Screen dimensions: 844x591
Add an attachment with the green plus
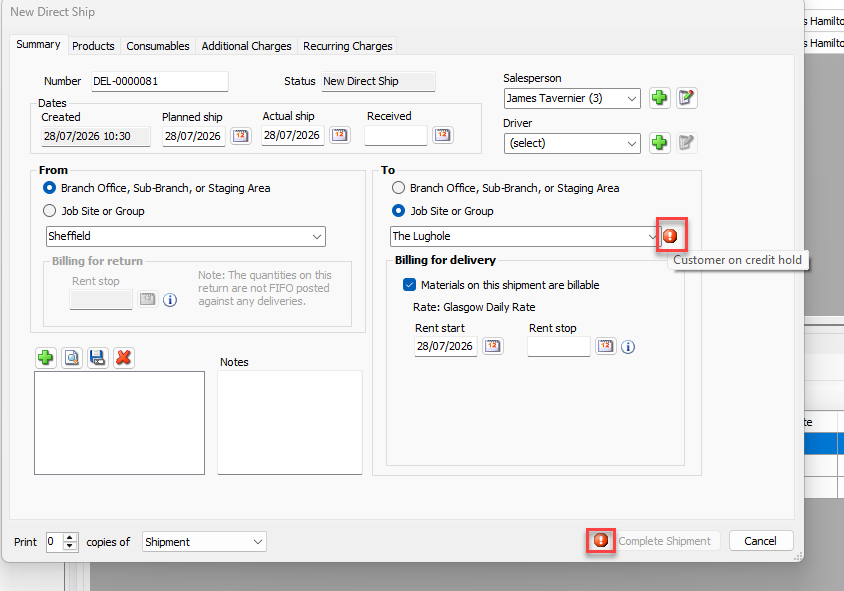[46, 358]
